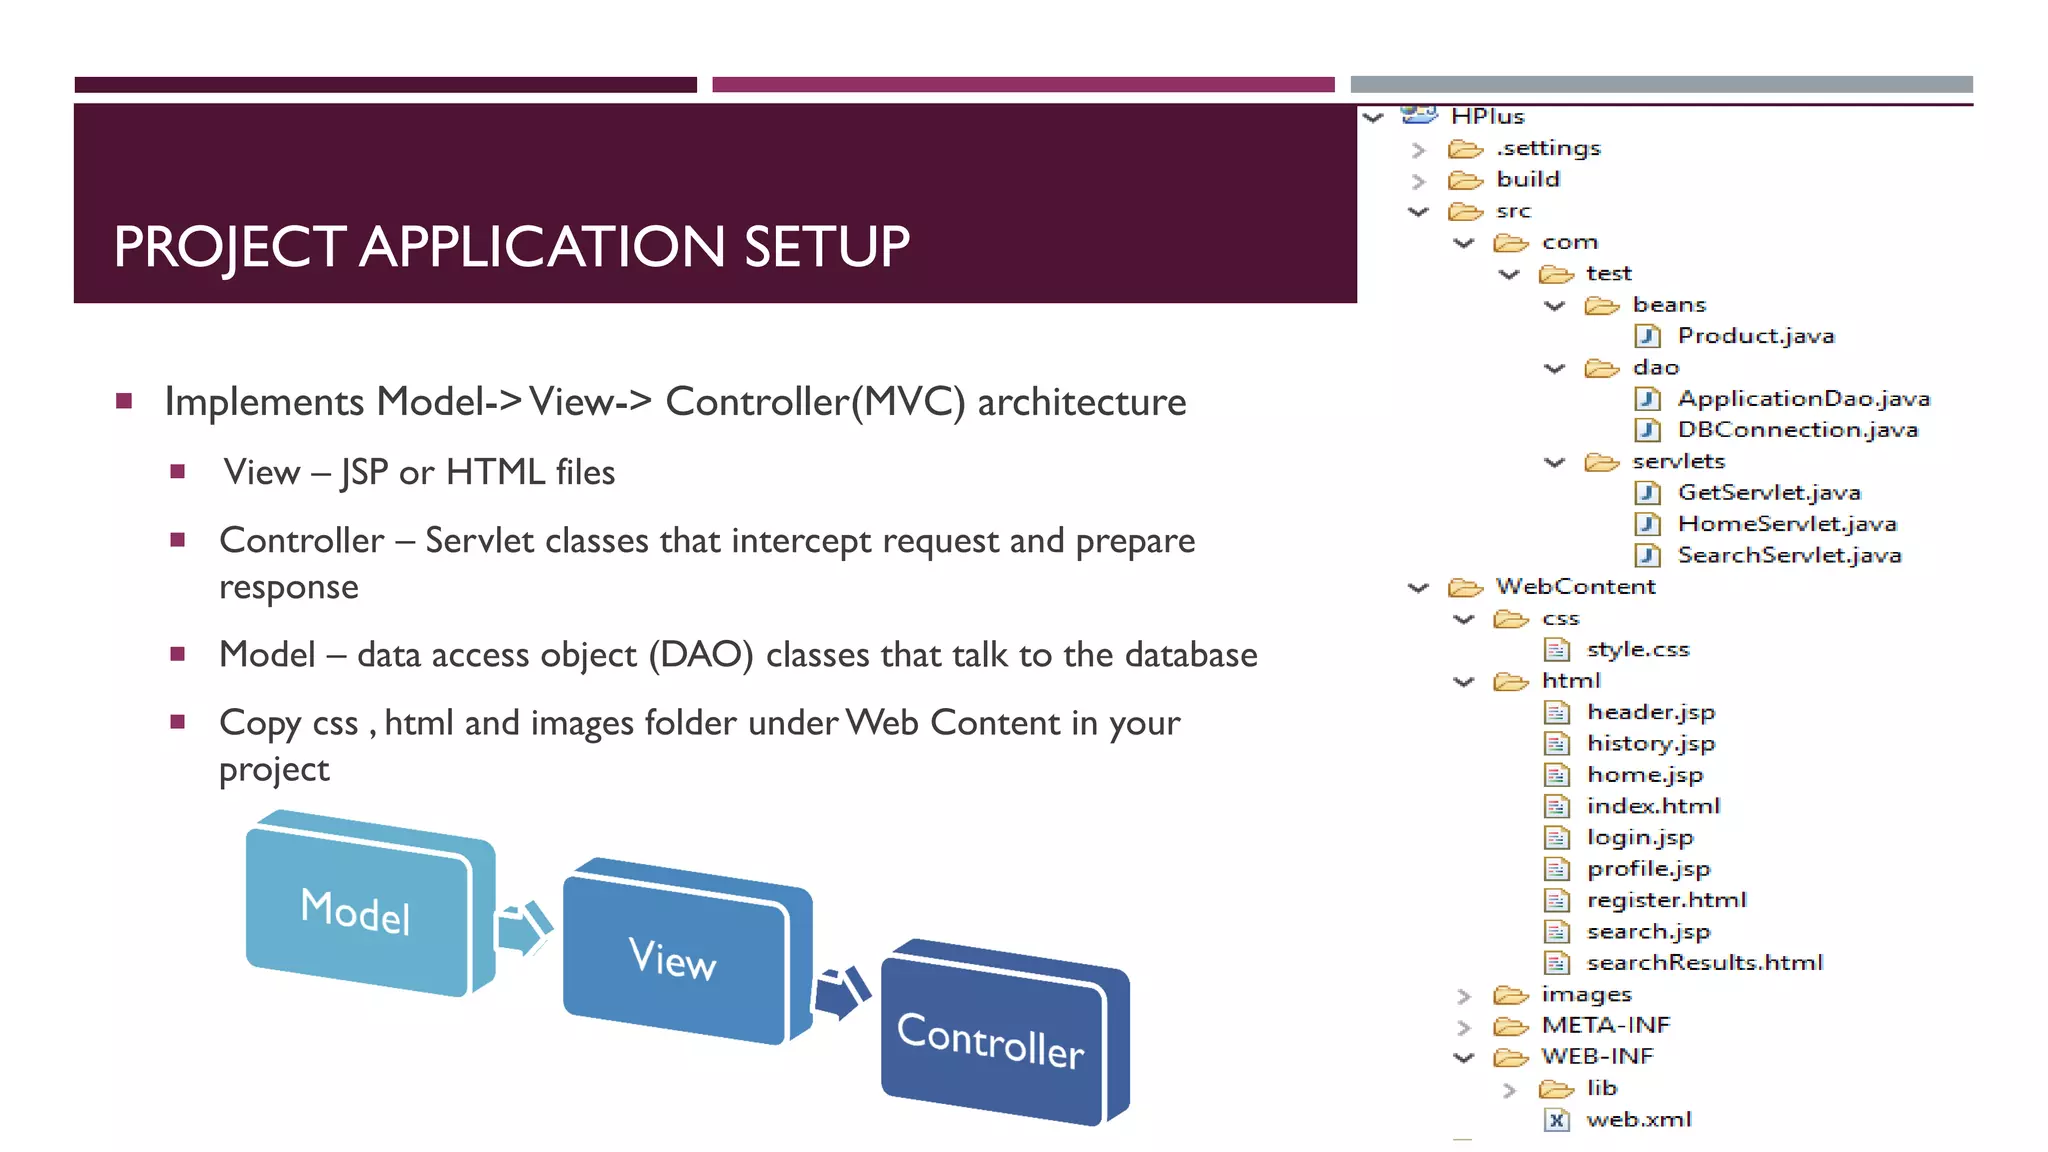Expand the build folder
The height and width of the screenshot is (1152, 2048).
click(1418, 181)
